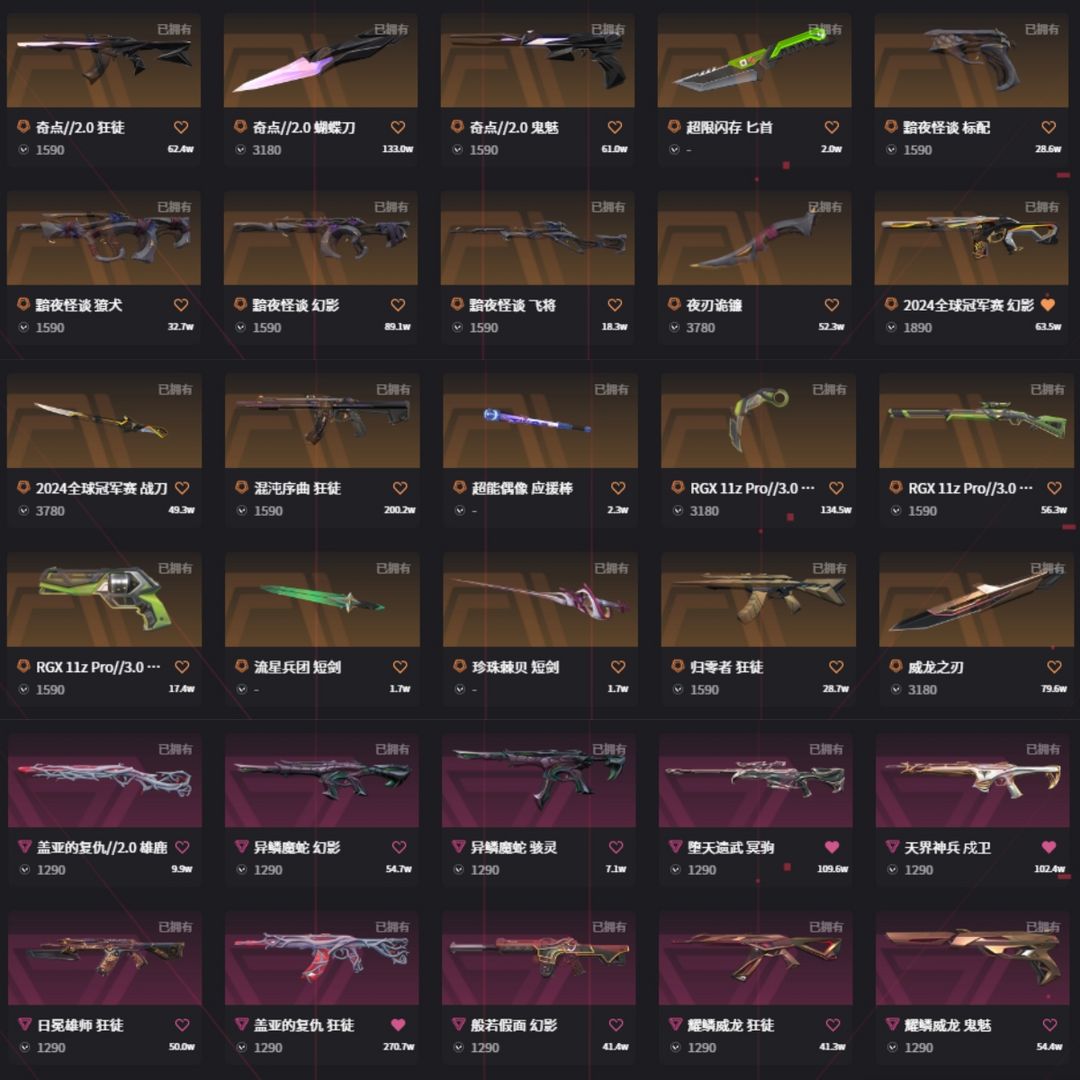Open the RGX 11z Pro karambit knife thumbnail
This screenshot has width=1080, height=1080.
[x=758, y=421]
